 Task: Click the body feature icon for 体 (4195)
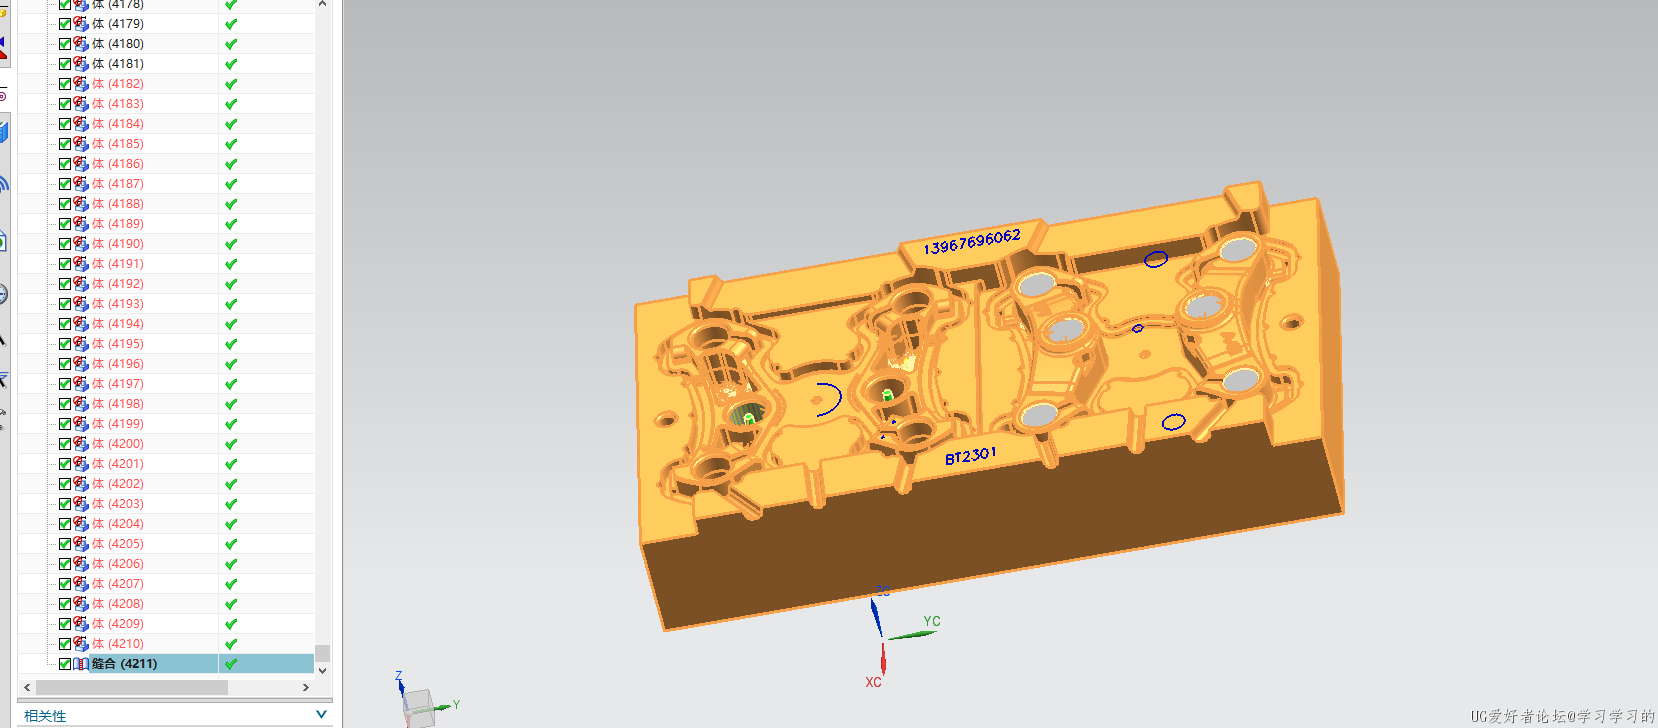(81, 344)
